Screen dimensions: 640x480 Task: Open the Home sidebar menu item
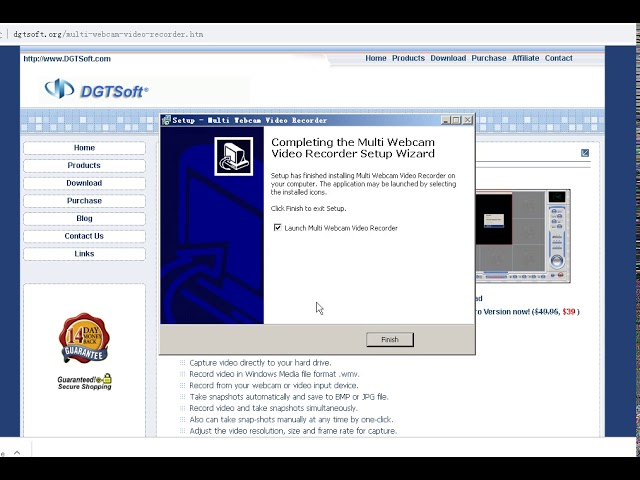(x=84, y=148)
